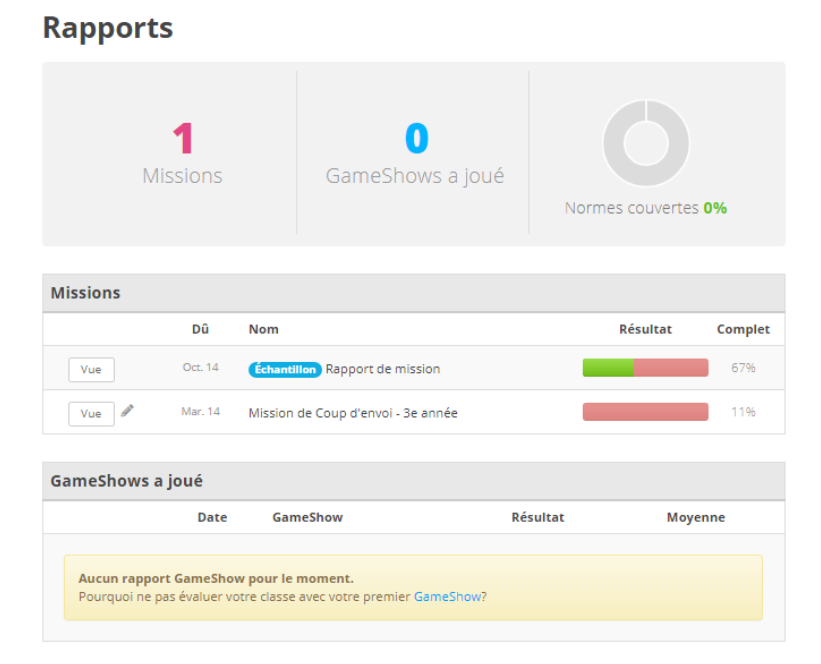Click the Normes couvertes 0% label
The image size is (821, 664).
(646, 208)
